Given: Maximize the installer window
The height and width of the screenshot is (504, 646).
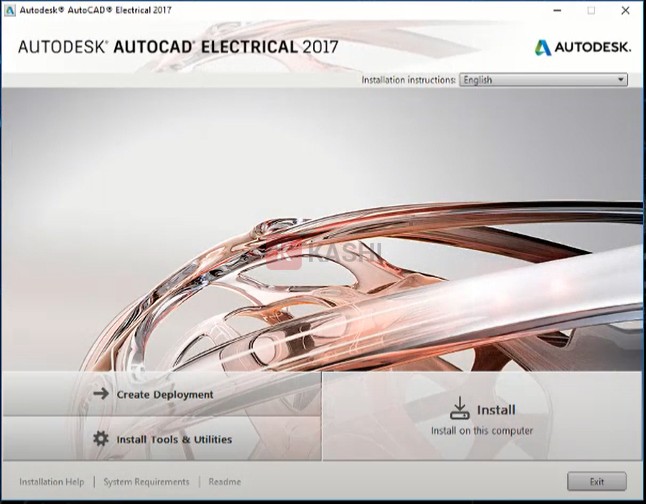Looking at the screenshot, I should click(x=591, y=11).
